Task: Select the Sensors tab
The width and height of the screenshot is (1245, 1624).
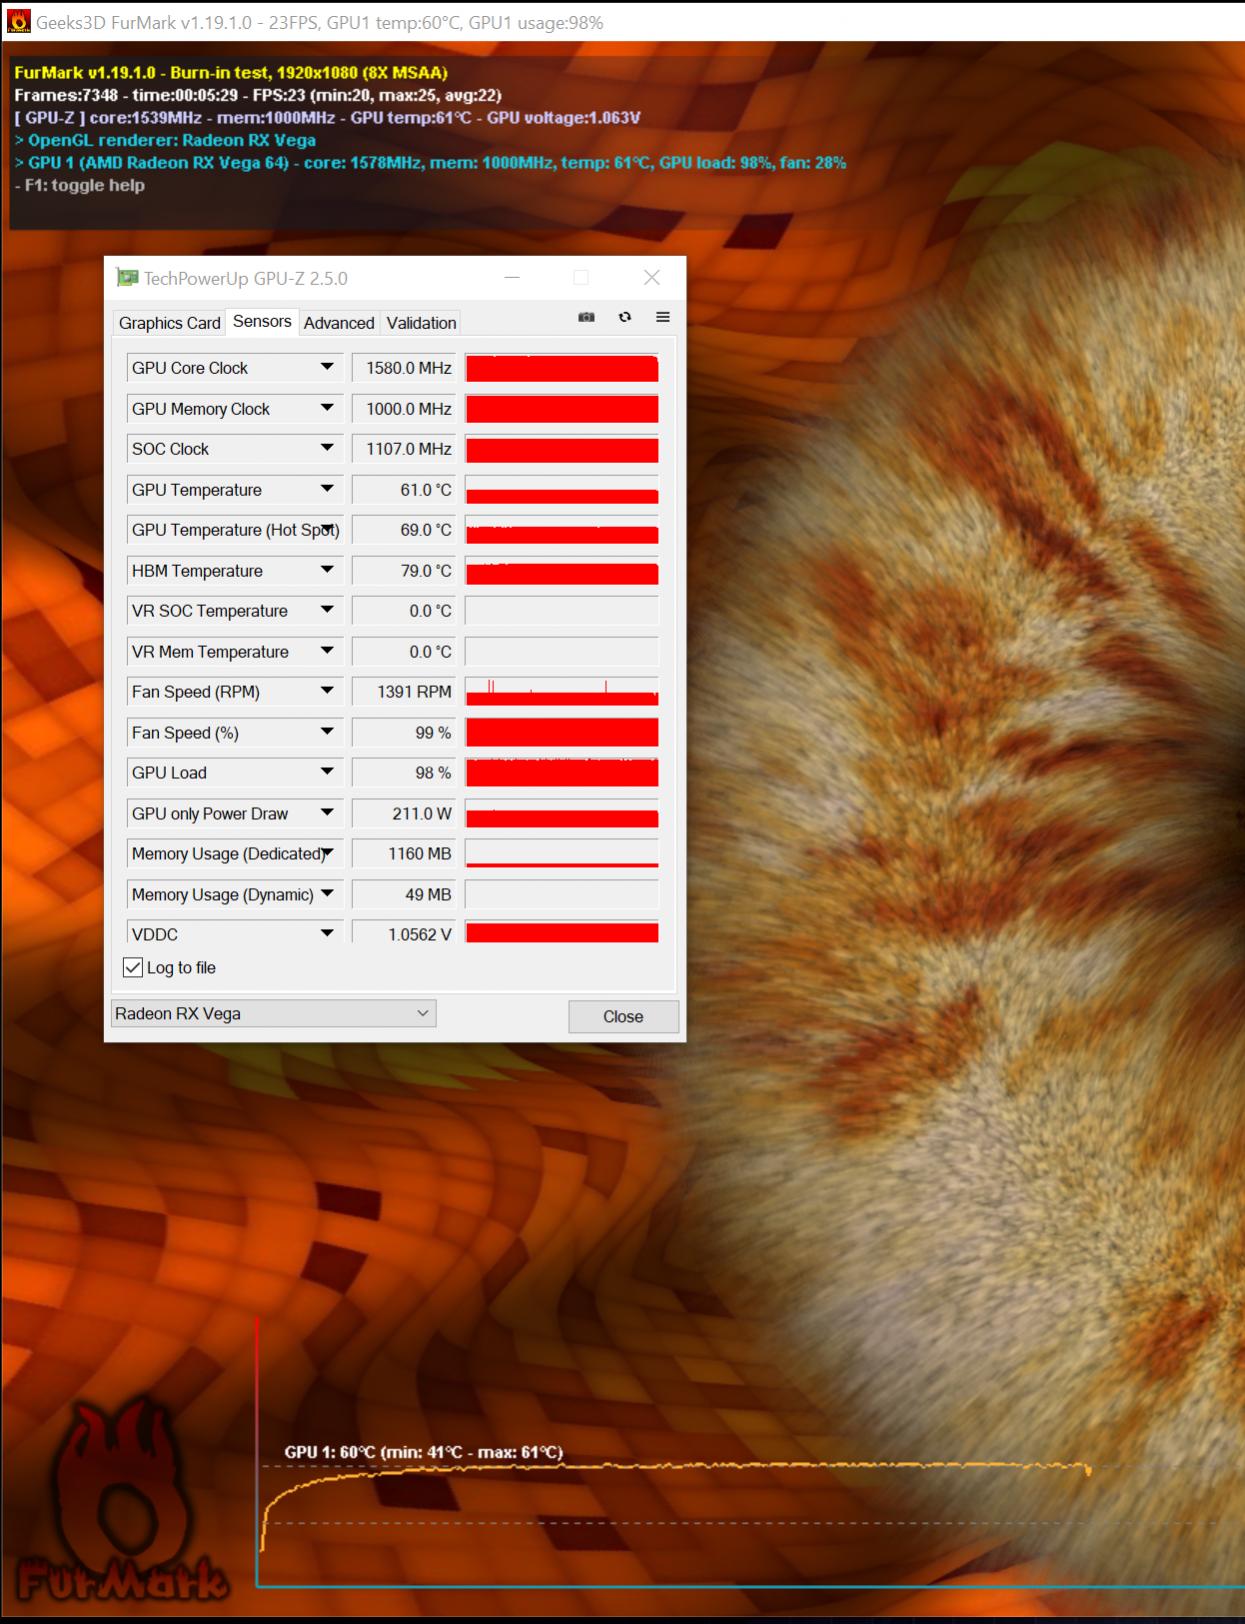Action: [x=262, y=321]
